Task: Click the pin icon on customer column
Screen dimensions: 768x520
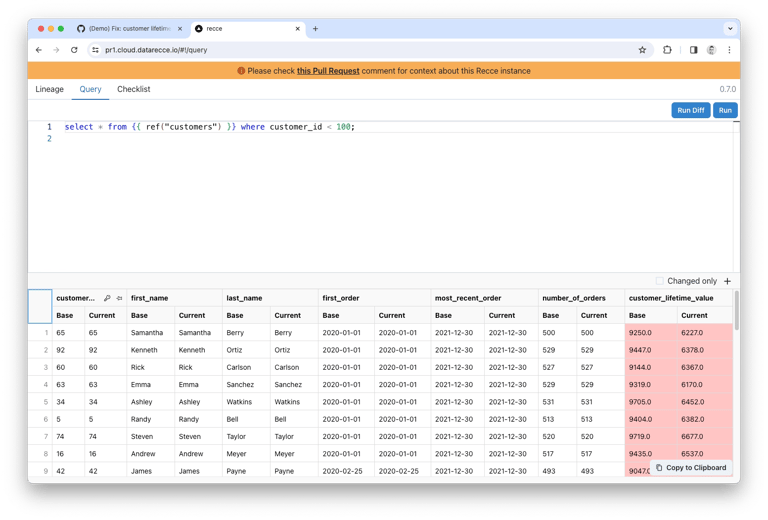Action: tap(119, 298)
